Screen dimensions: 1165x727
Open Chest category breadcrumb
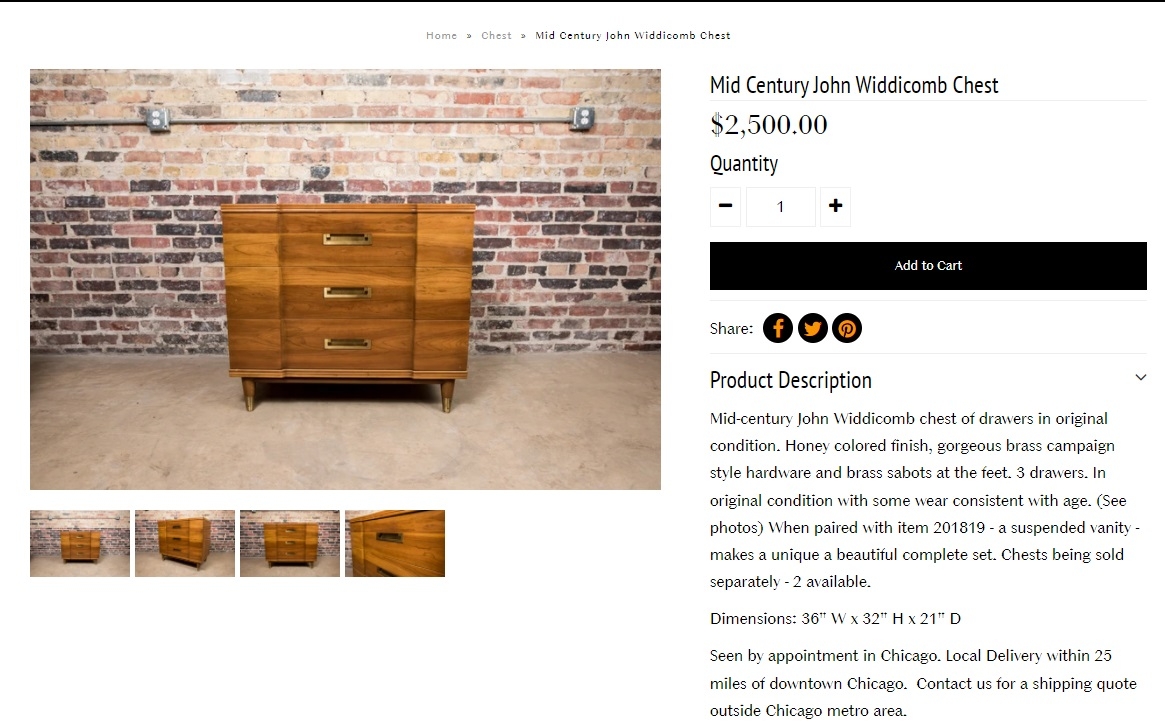pos(496,36)
